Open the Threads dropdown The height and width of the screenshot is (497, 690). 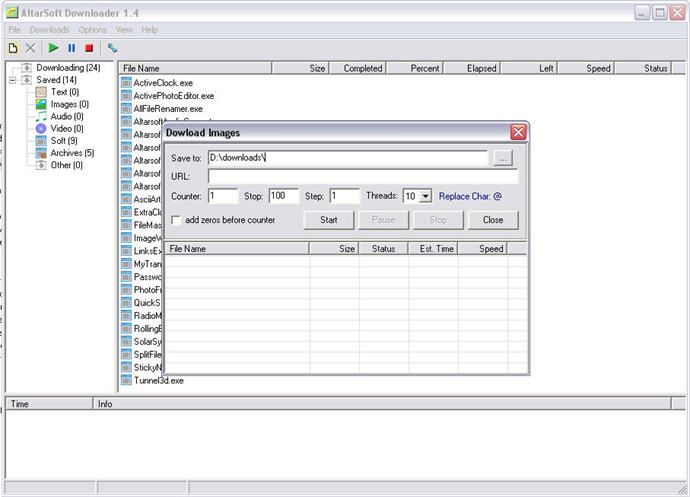426,197
